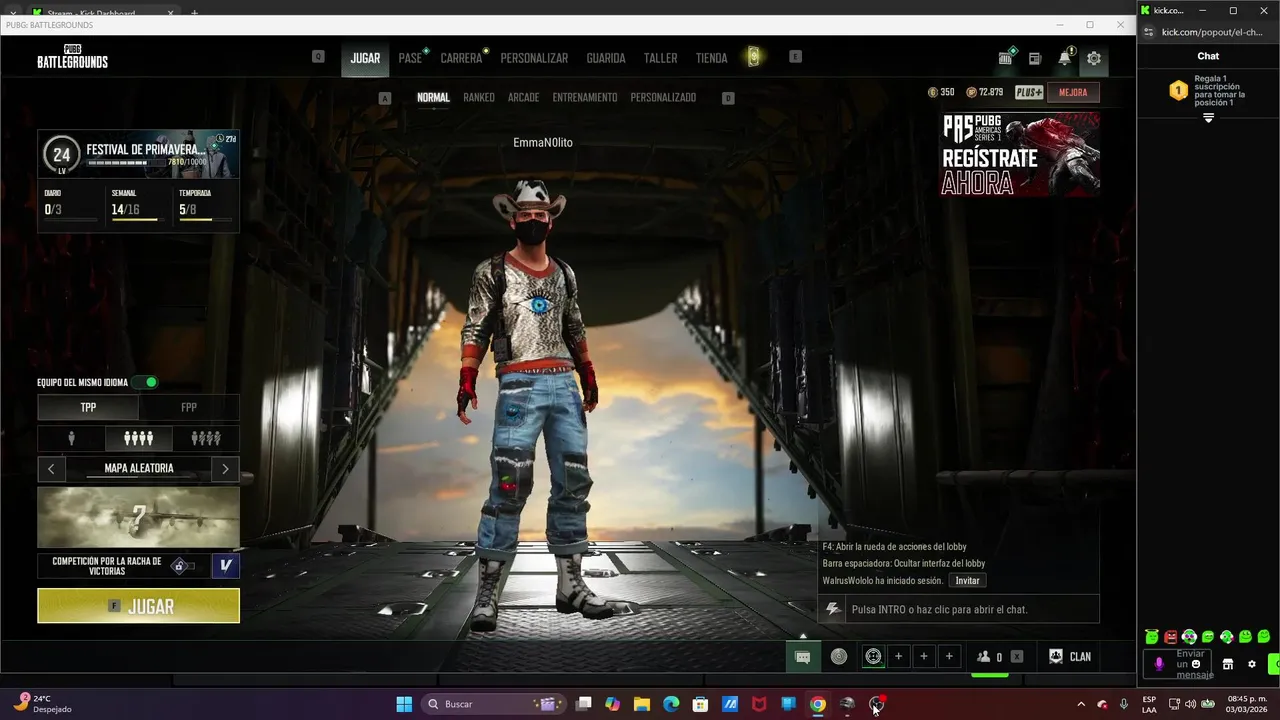Open the CLAN panel
This screenshot has height=720, width=1280.
click(x=1070, y=657)
